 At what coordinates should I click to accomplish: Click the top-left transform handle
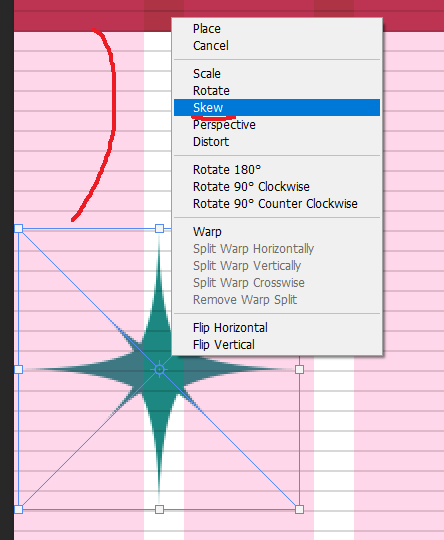tap(19, 228)
